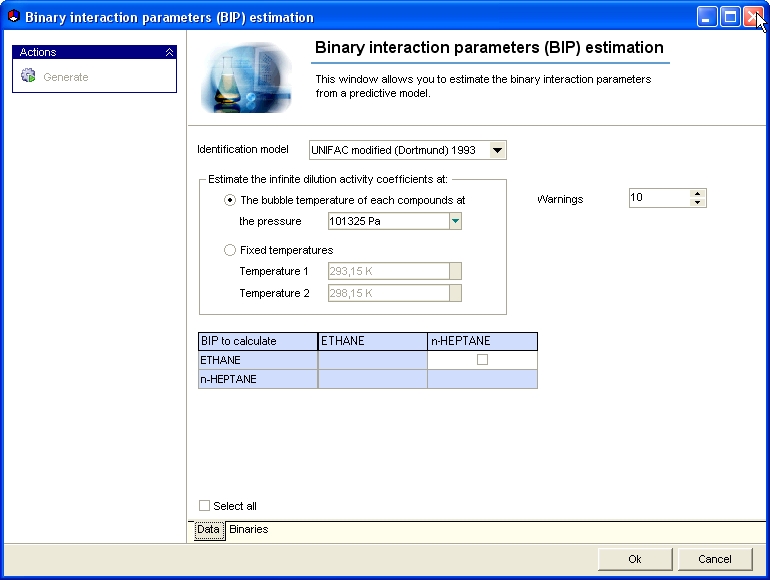The height and width of the screenshot is (580, 770).
Task: Click the Cancel button
Action: [715, 559]
